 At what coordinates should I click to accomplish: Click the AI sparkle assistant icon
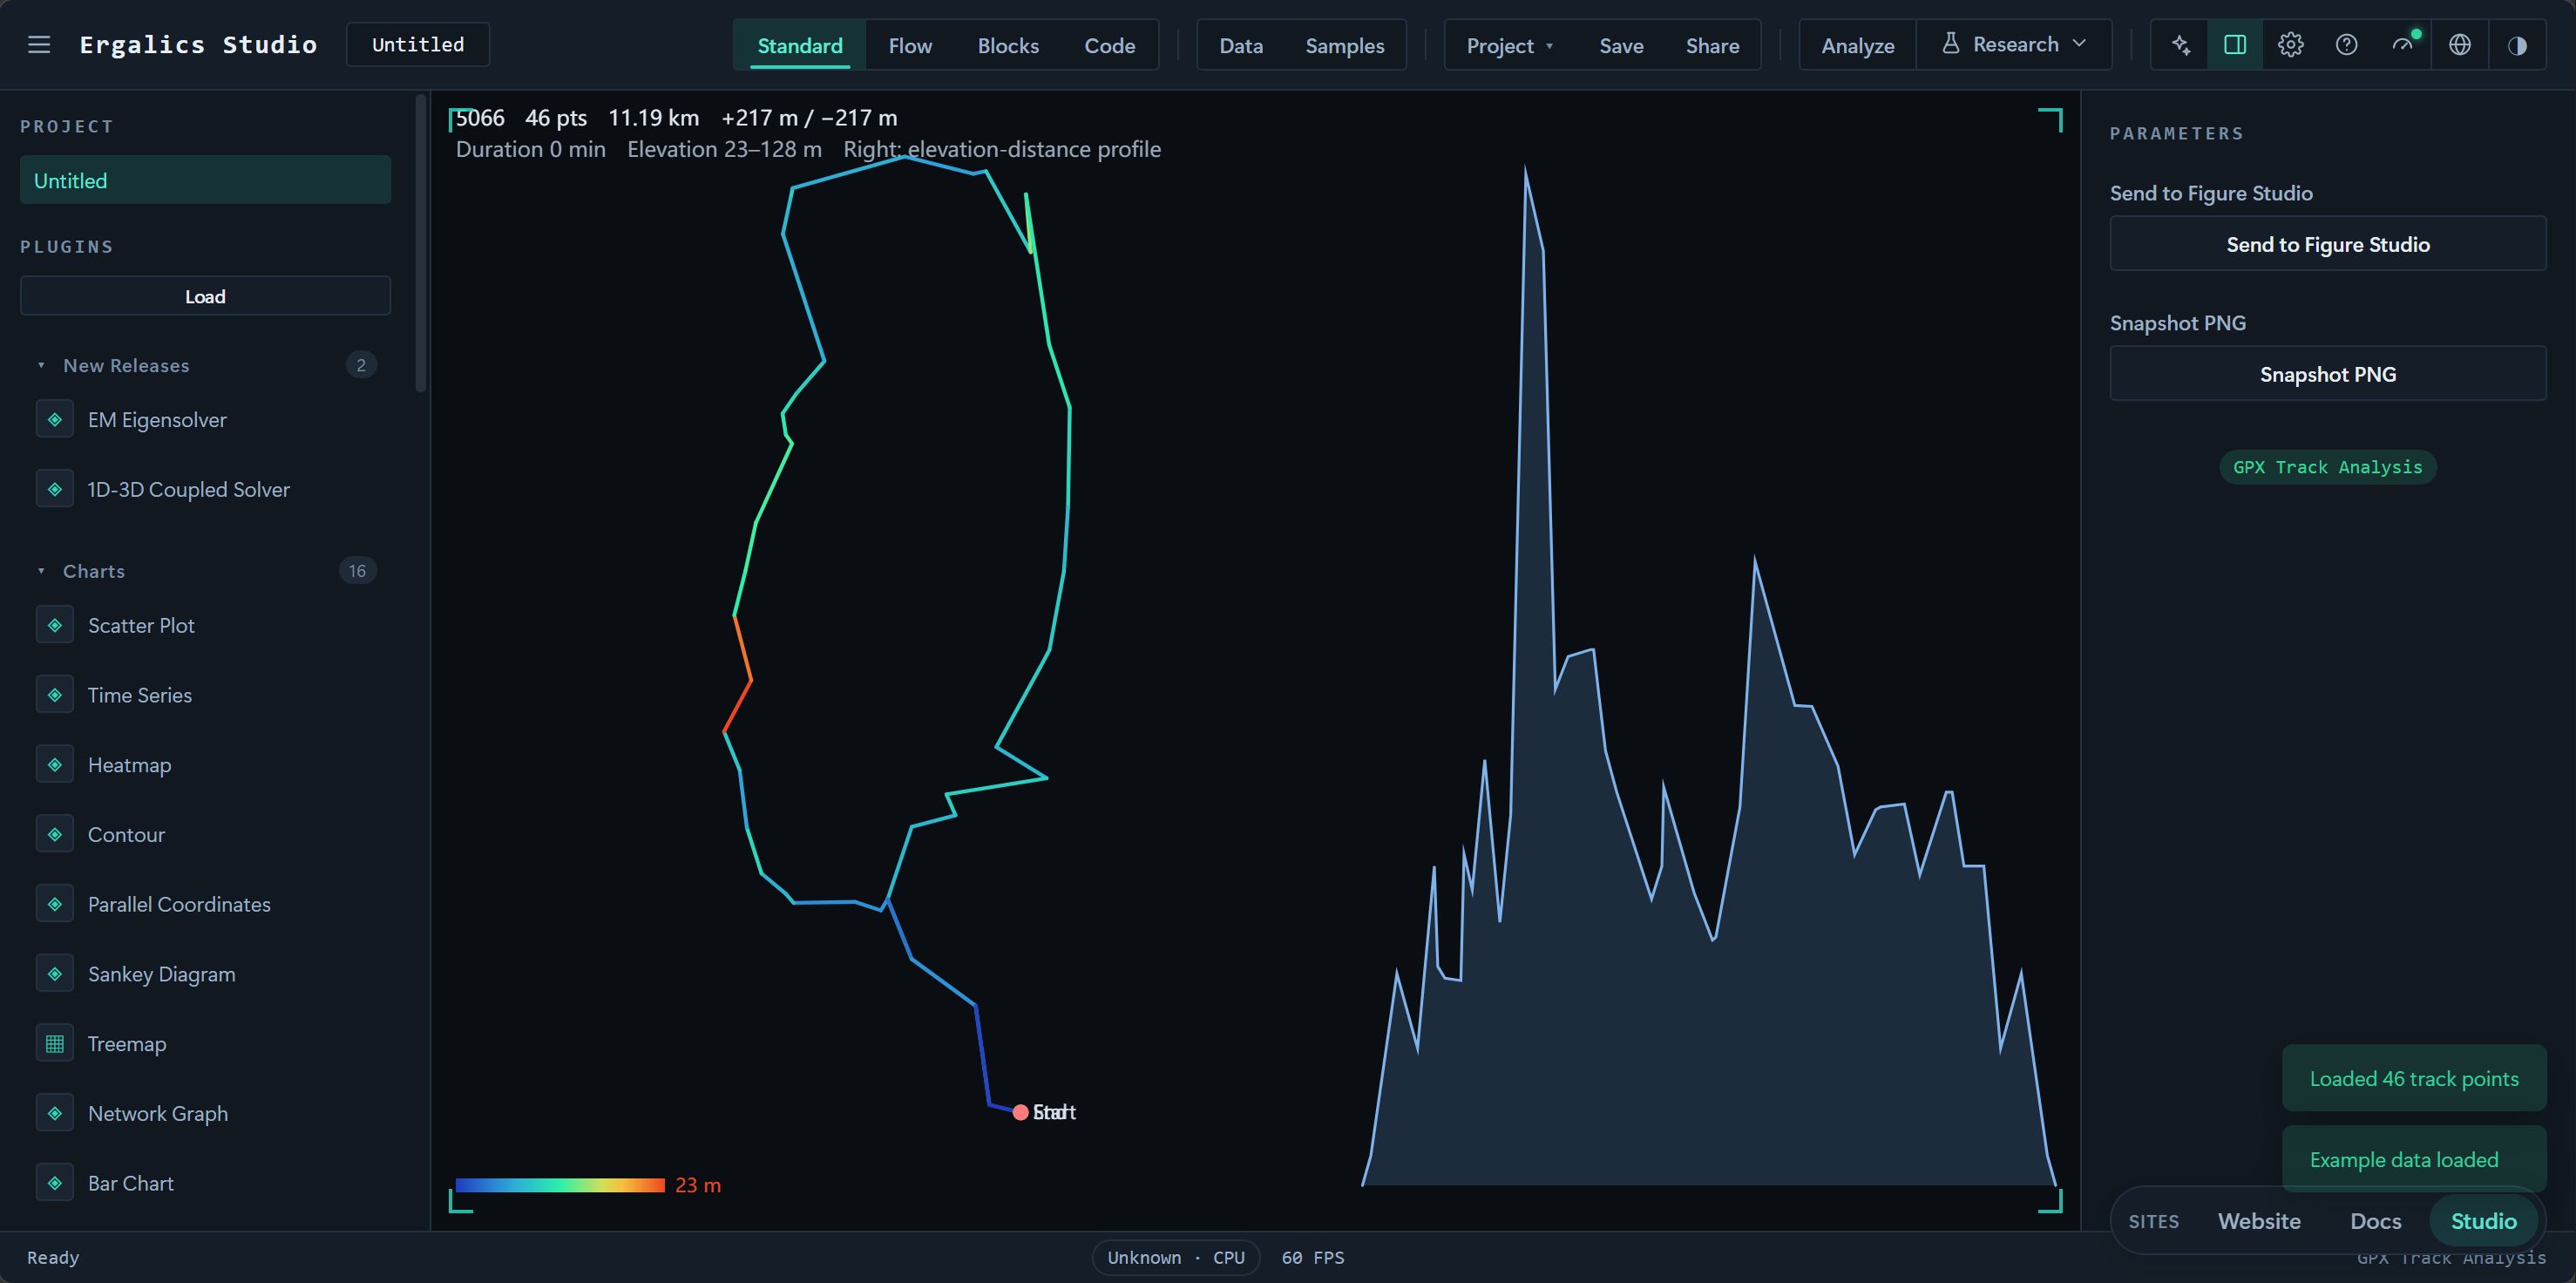(x=2181, y=45)
